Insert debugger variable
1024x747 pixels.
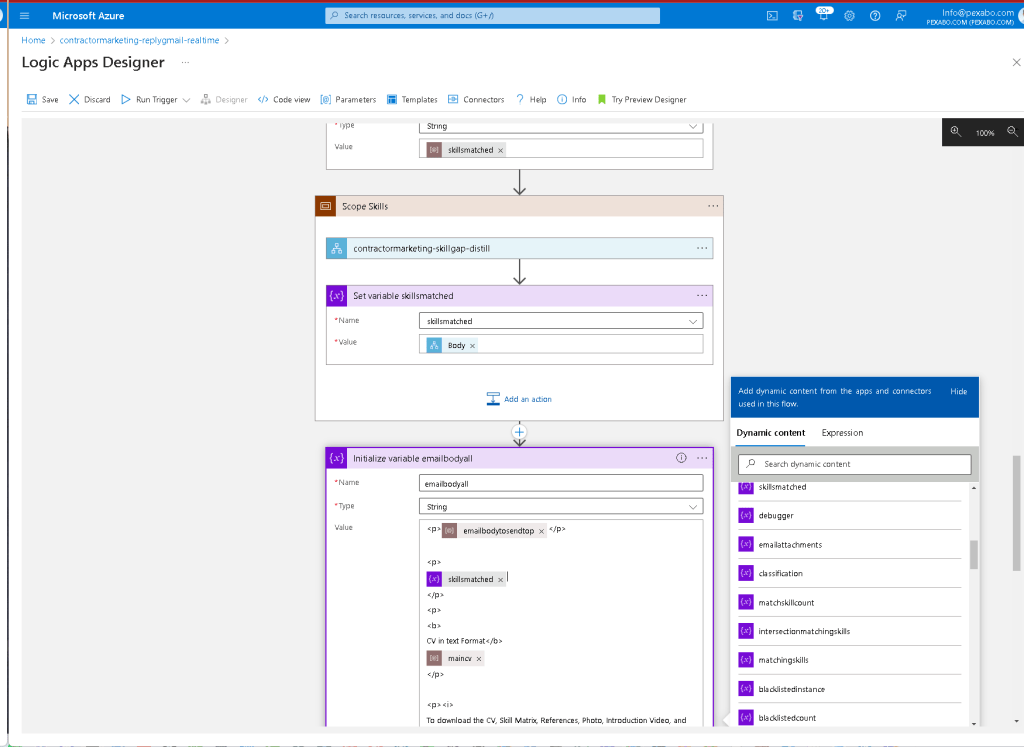pyautogui.click(x=849, y=516)
